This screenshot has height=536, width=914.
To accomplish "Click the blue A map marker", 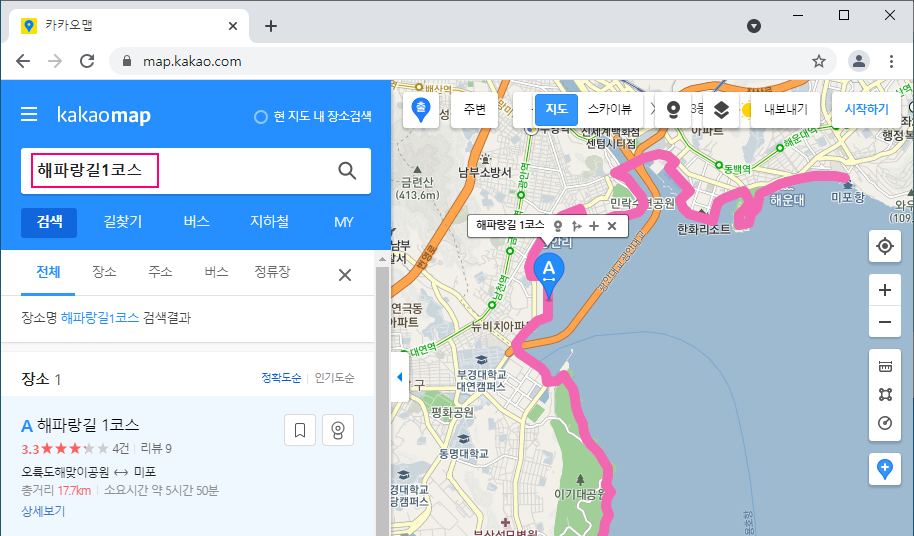I will [549, 273].
